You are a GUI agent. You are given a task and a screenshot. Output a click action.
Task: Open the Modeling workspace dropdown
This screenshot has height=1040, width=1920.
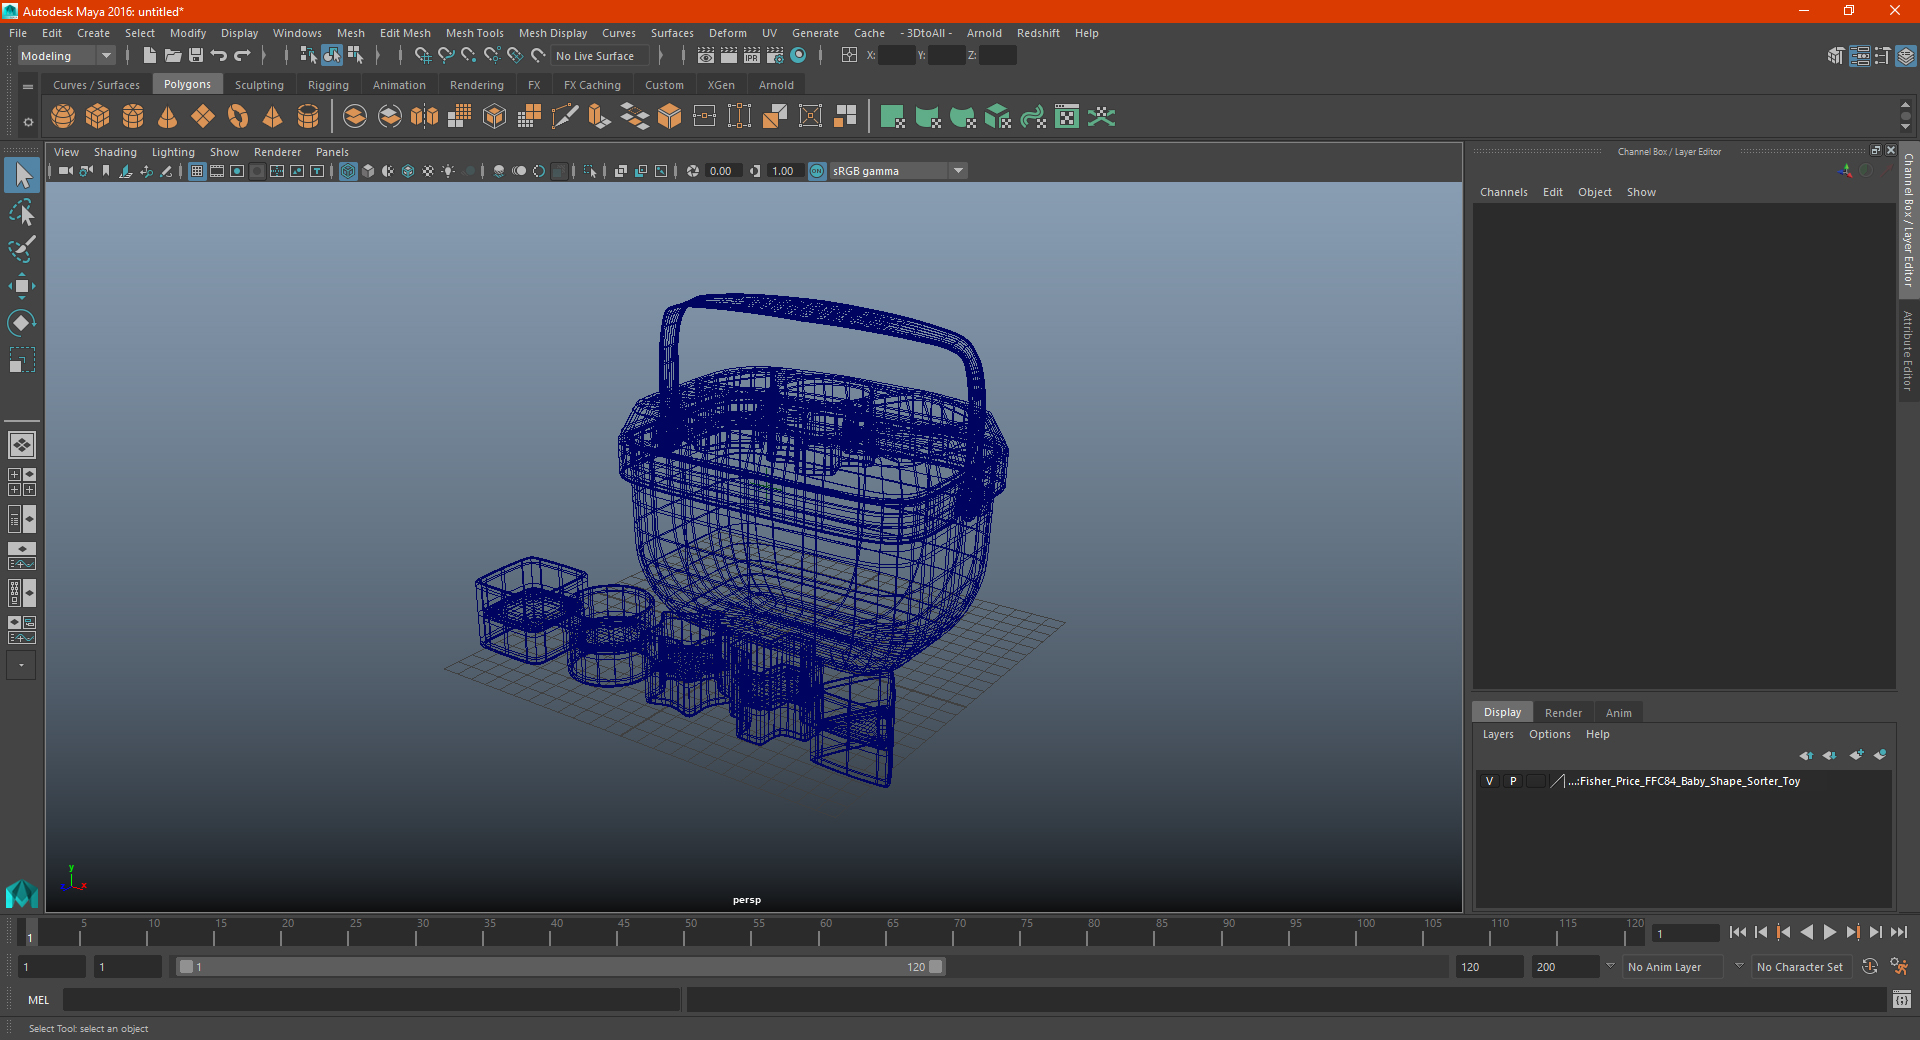[67, 56]
